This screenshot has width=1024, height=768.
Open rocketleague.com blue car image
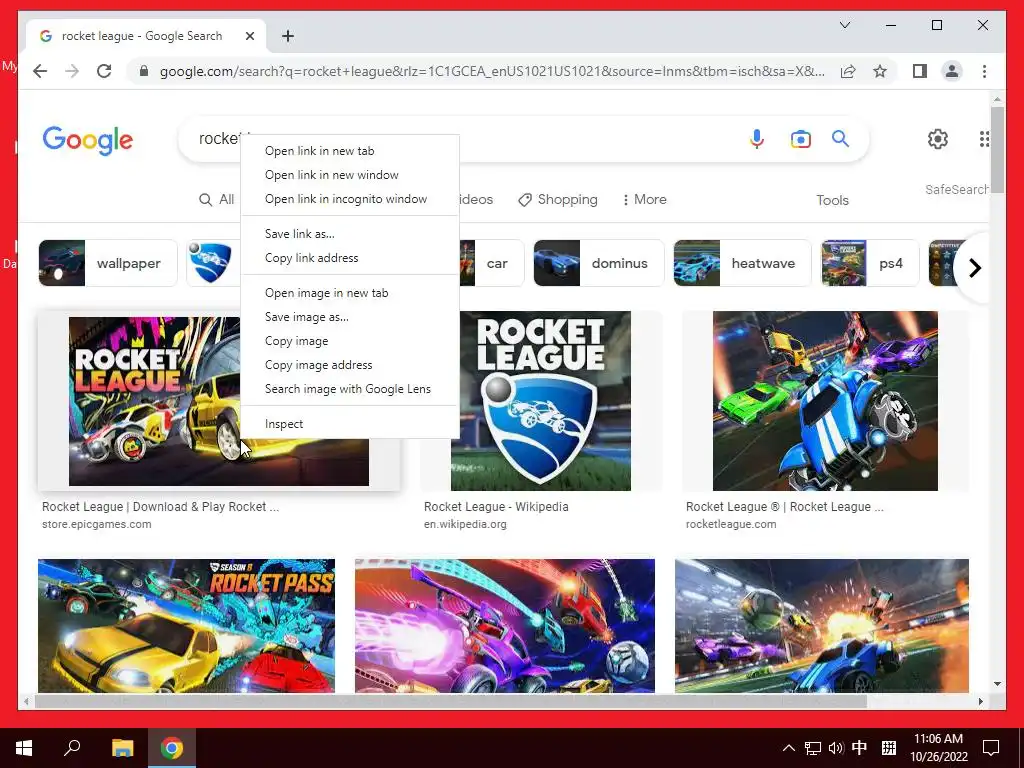(x=825, y=401)
